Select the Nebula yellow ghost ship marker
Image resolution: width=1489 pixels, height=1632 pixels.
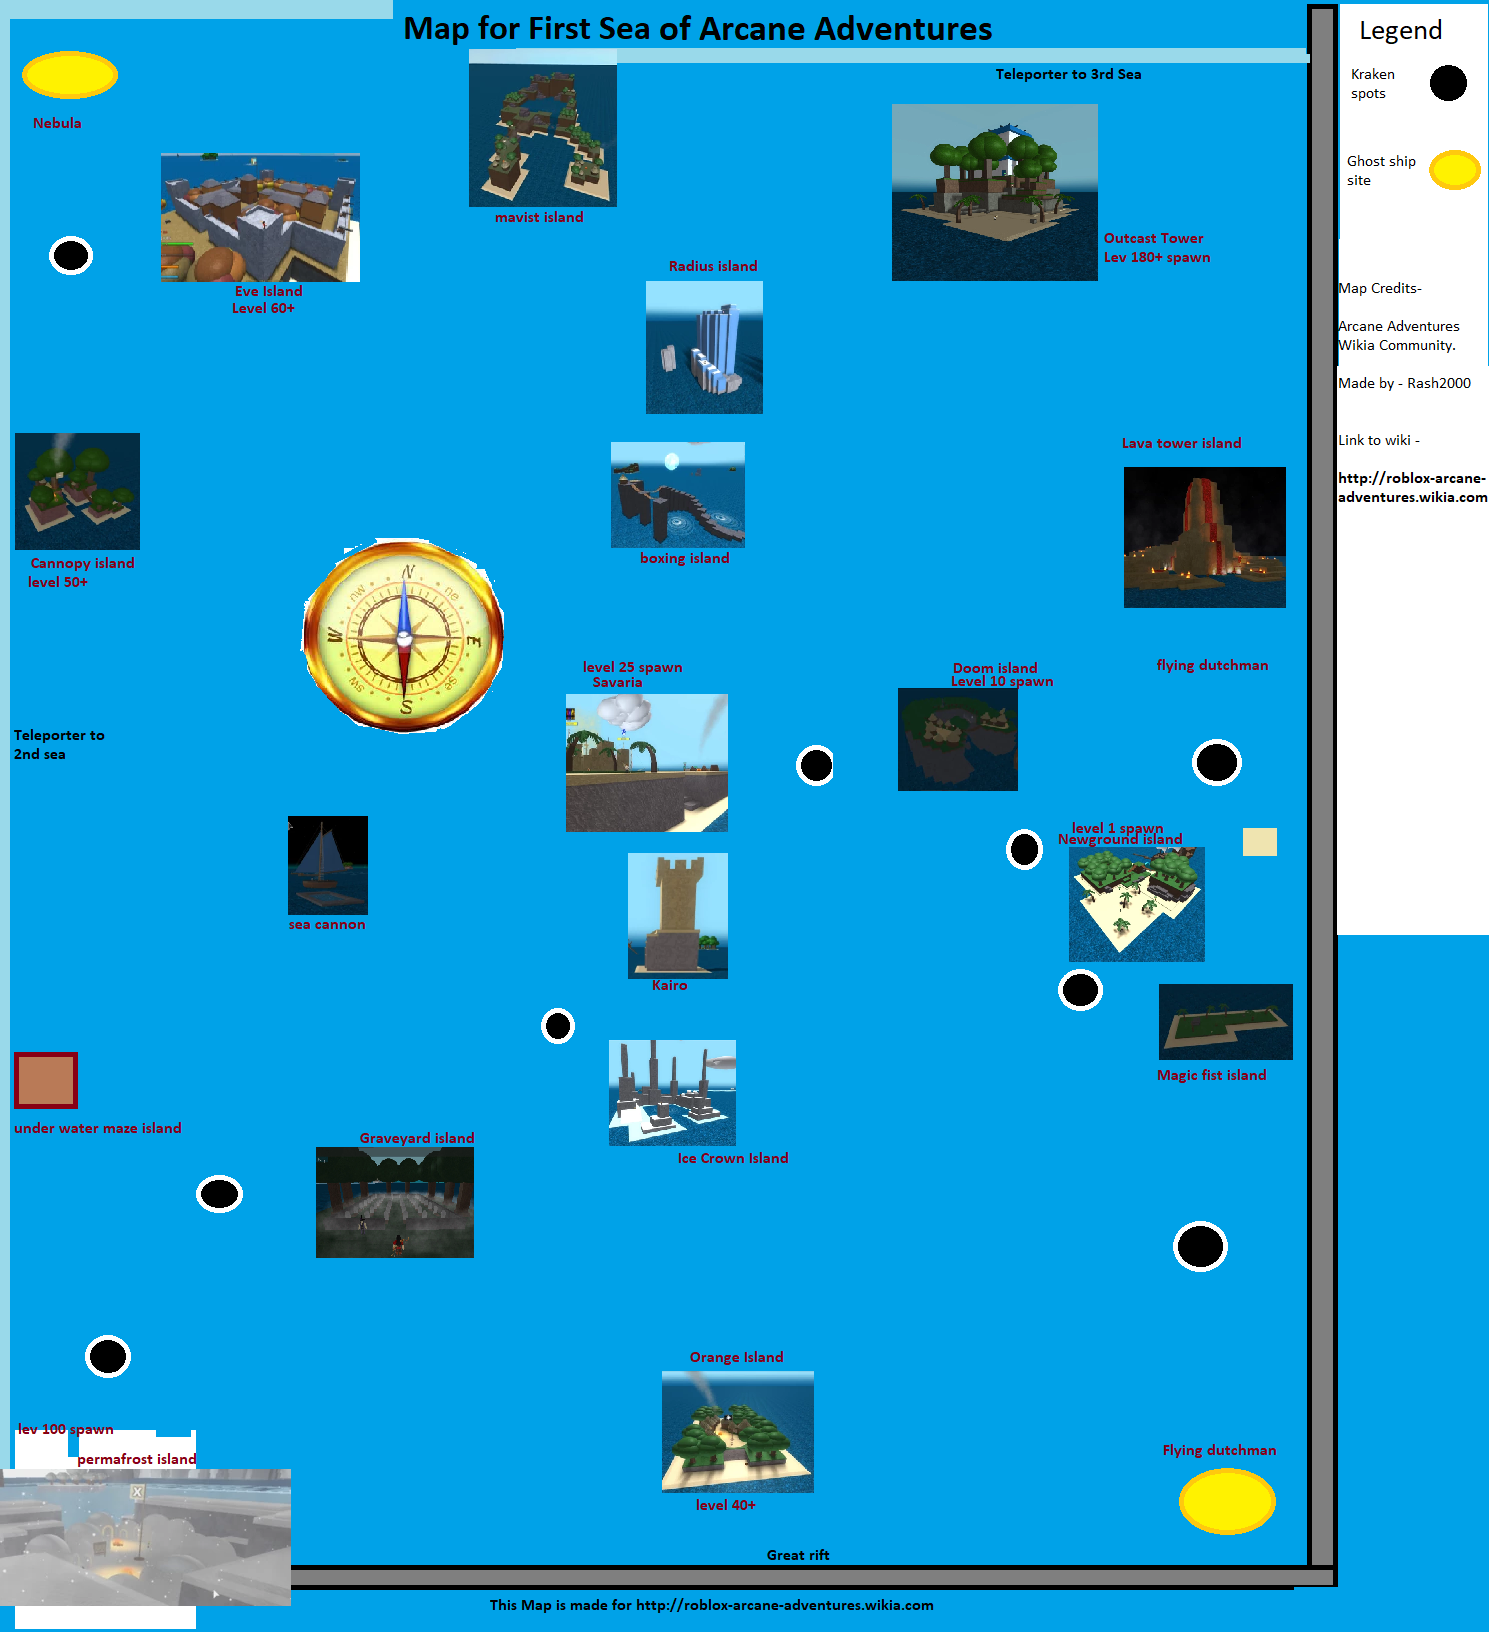click(x=70, y=75)
